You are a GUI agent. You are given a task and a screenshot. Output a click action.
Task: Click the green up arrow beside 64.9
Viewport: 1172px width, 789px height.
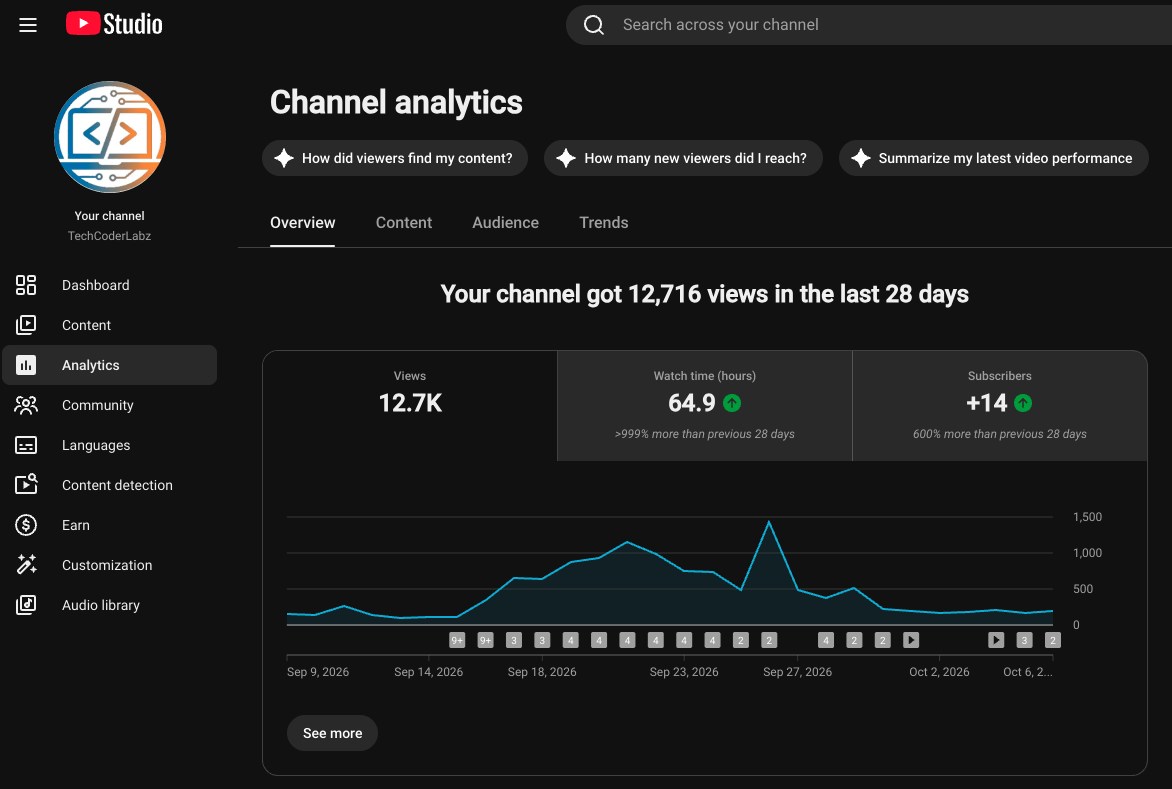[732, 403]
